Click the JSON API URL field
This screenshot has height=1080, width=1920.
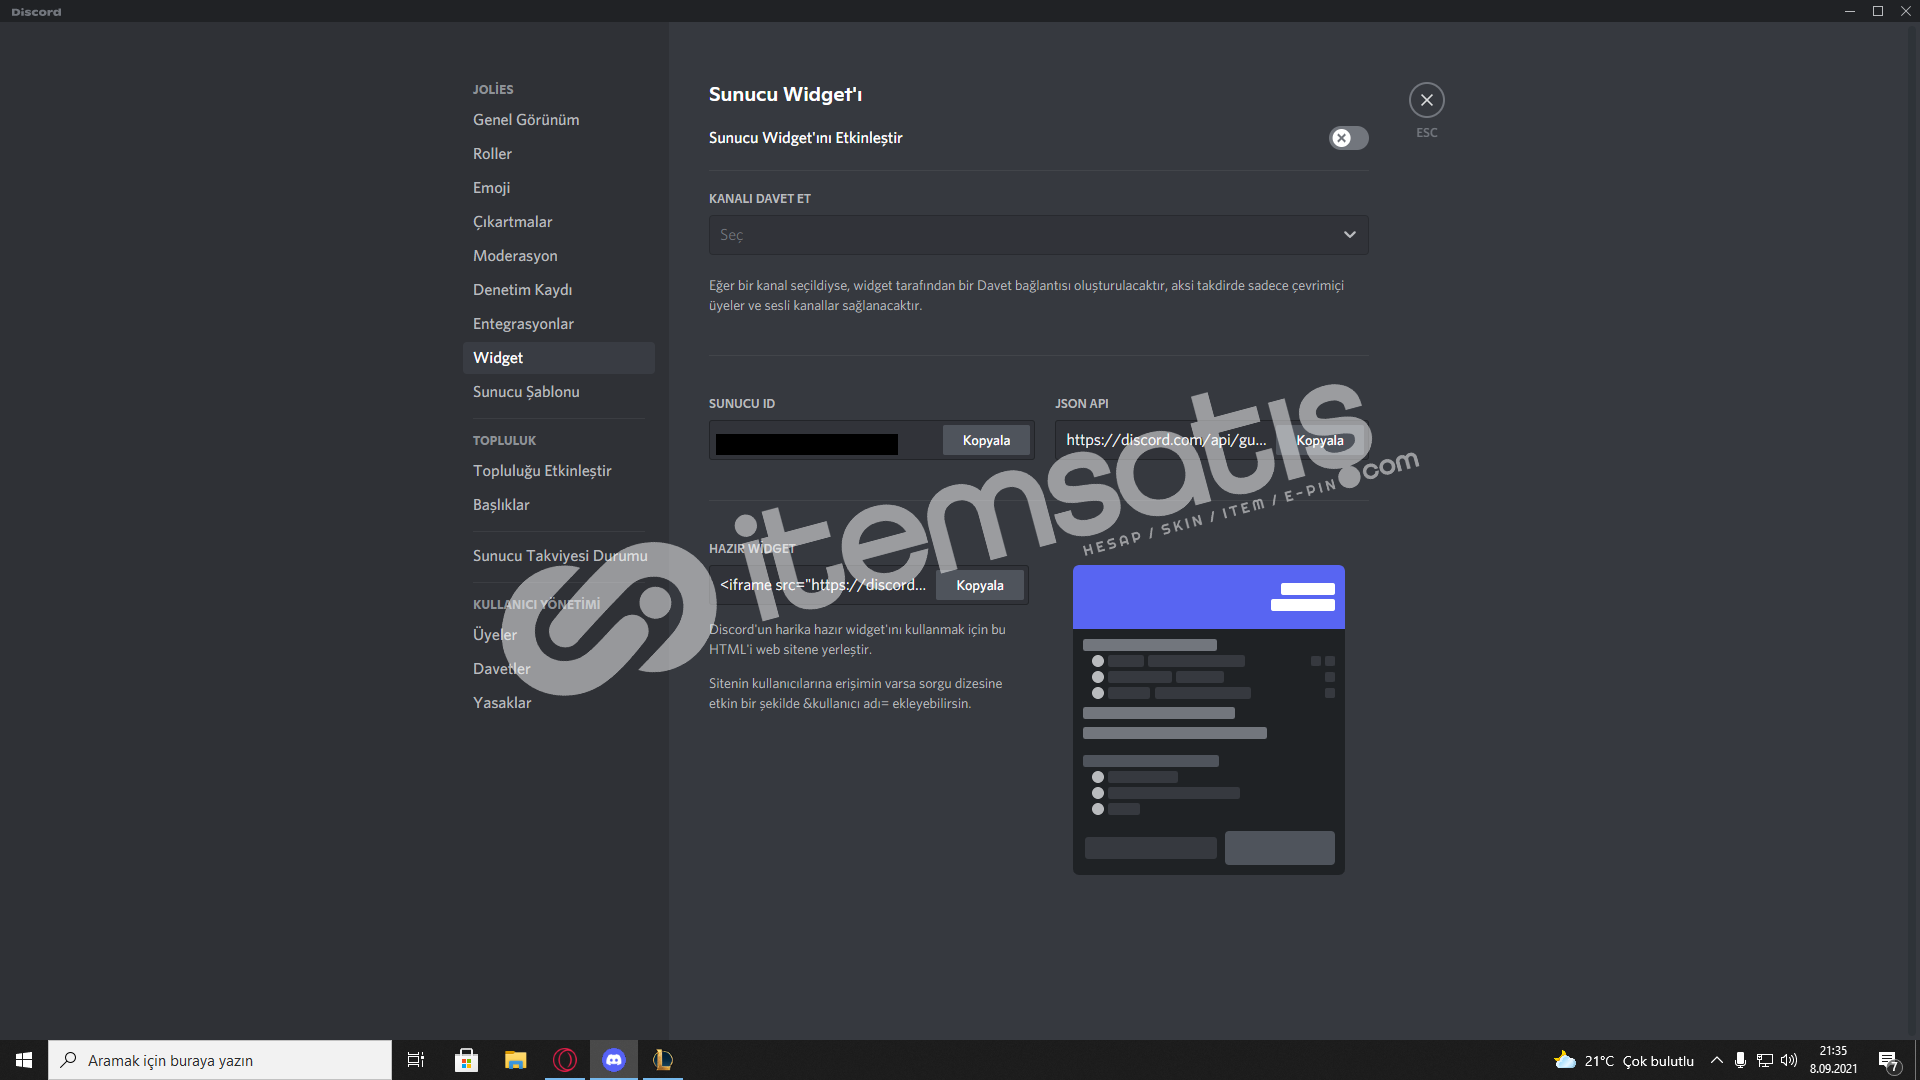1166,440
